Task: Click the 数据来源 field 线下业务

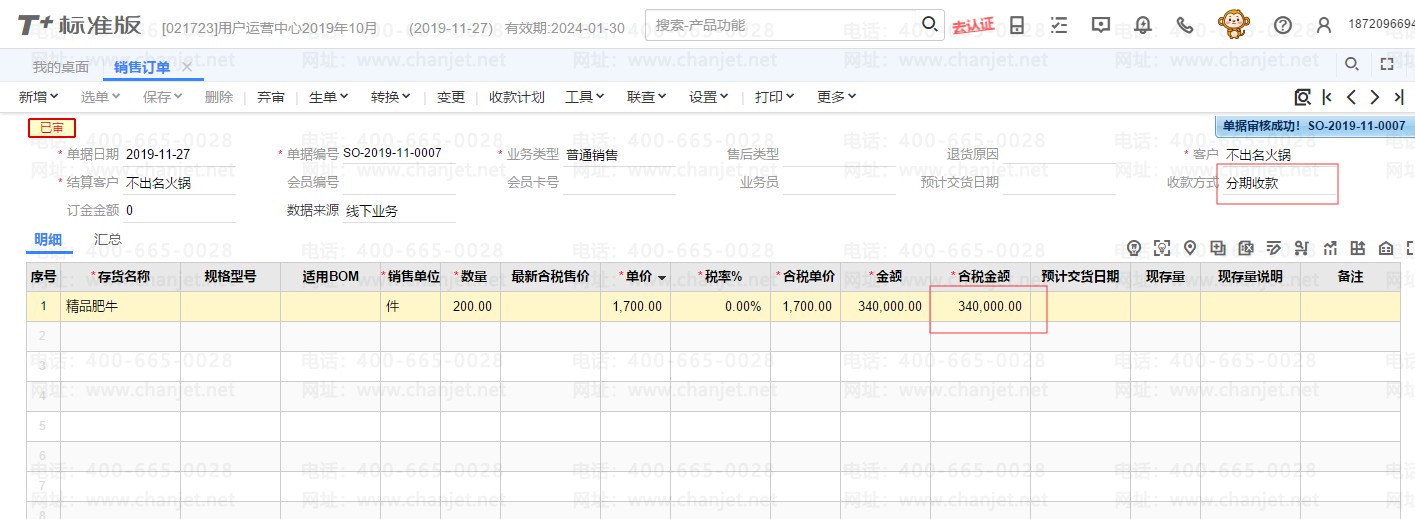Action: [x=400, y=212]
